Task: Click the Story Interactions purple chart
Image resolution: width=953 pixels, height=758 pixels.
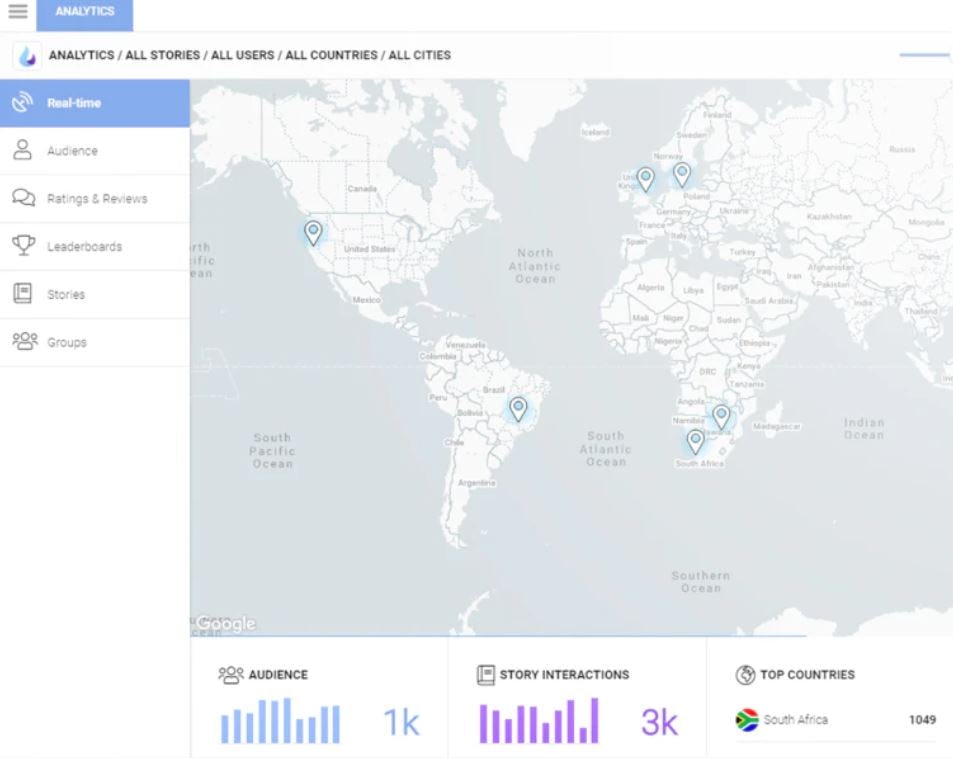Action: [539, 721]
